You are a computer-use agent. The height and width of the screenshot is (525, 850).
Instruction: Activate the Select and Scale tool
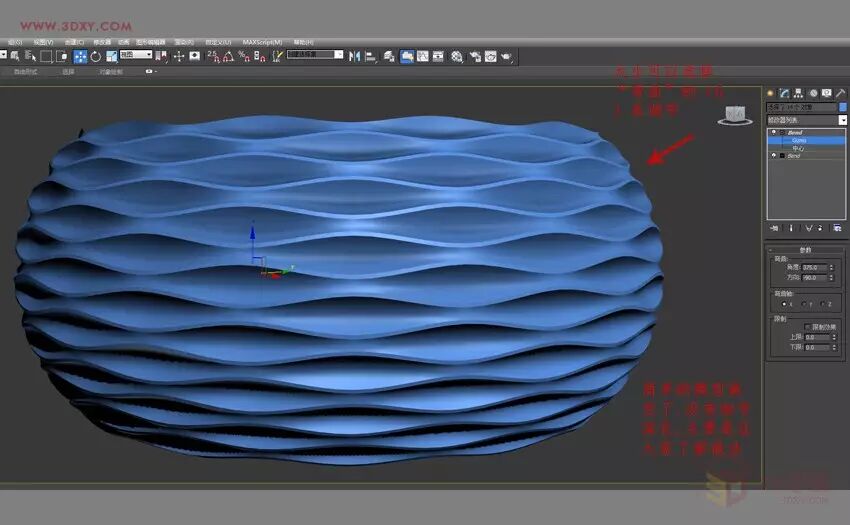coord(111,56)
